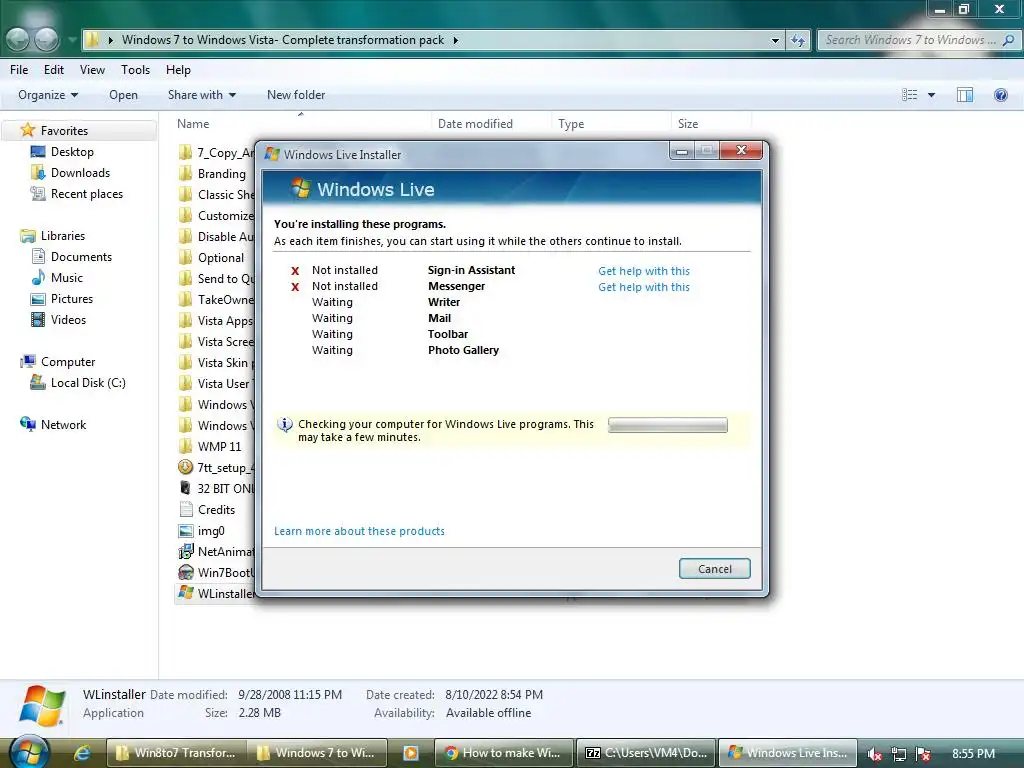The image size is (1024, 768).
Task: Click the network tray icon
Action: click(x=899, y=754)
